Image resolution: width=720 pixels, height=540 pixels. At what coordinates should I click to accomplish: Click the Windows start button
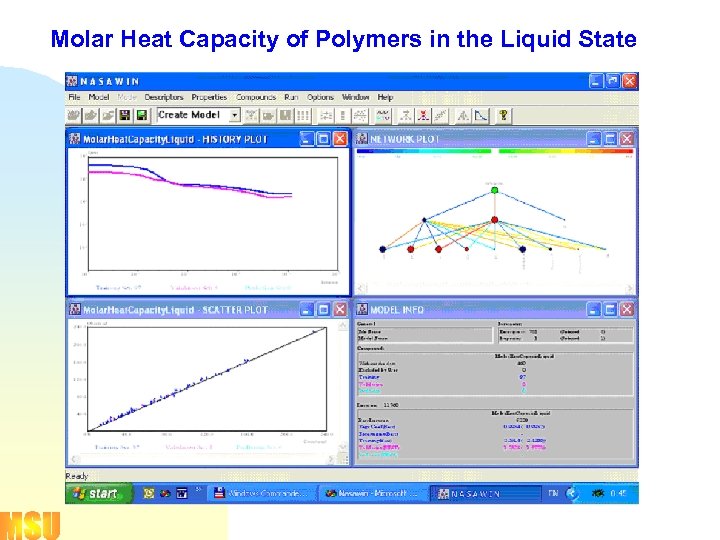click(x=98, y=494)
